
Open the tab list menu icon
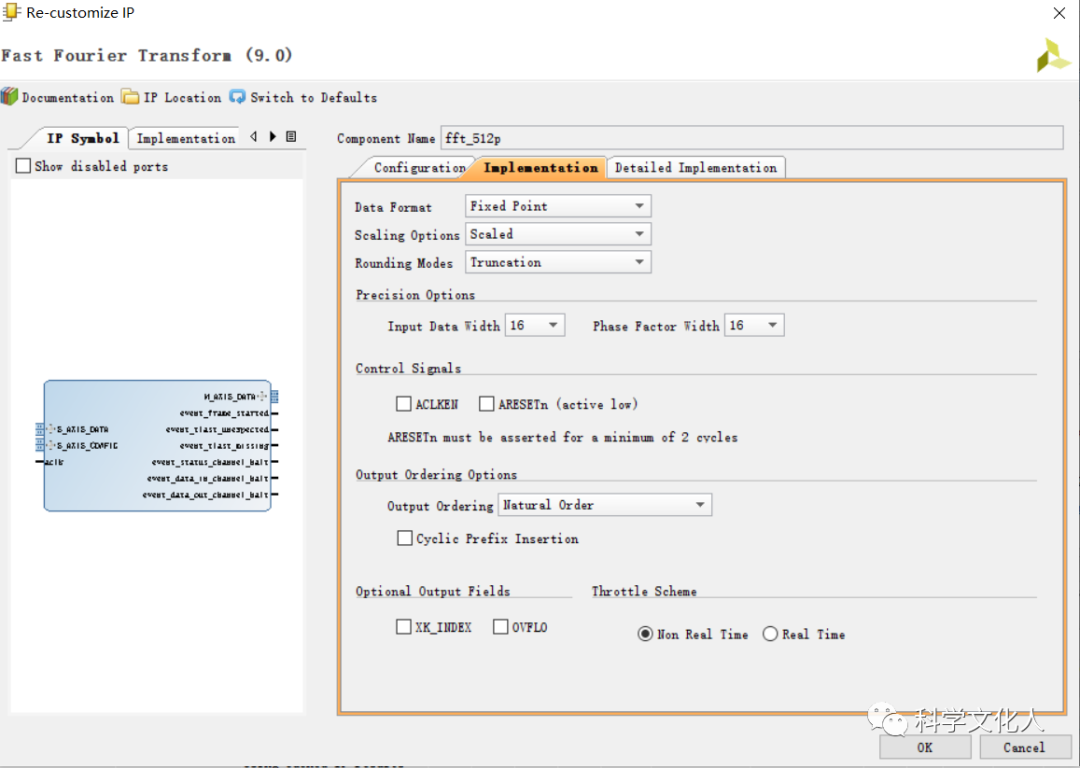291,137
